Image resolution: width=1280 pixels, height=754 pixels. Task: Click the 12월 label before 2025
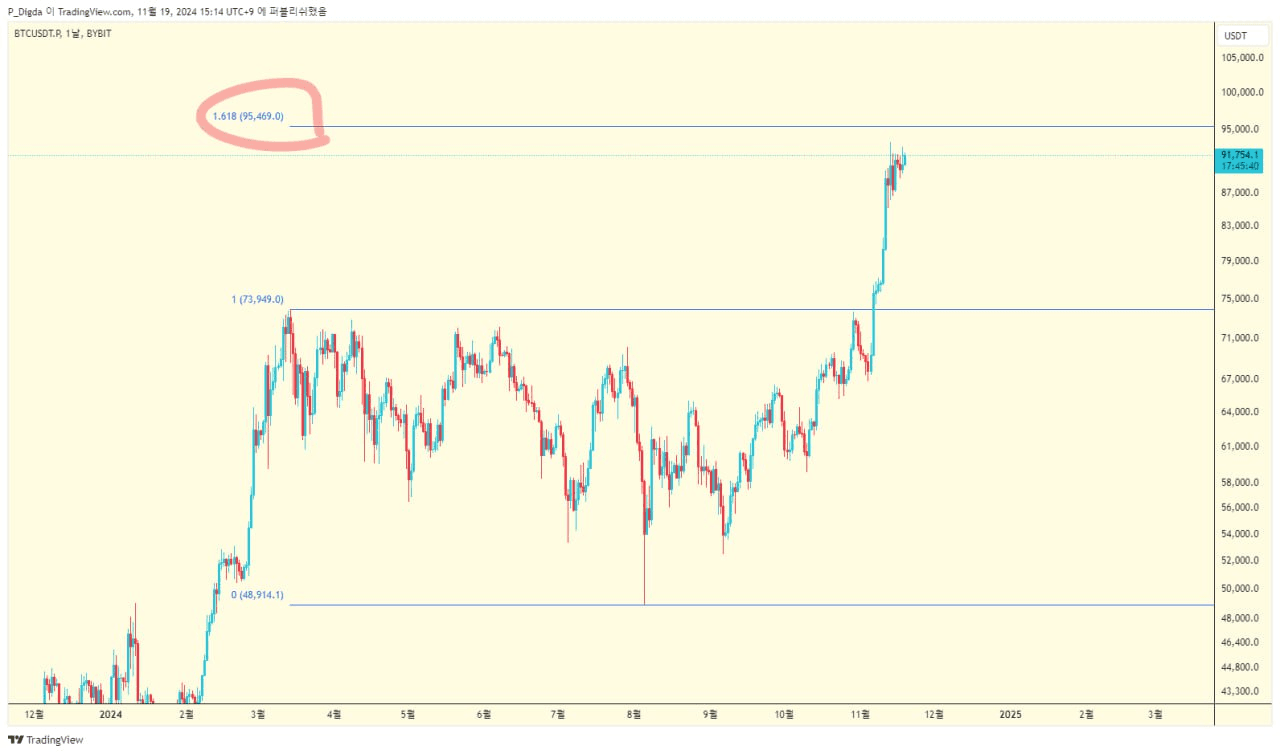933,714
